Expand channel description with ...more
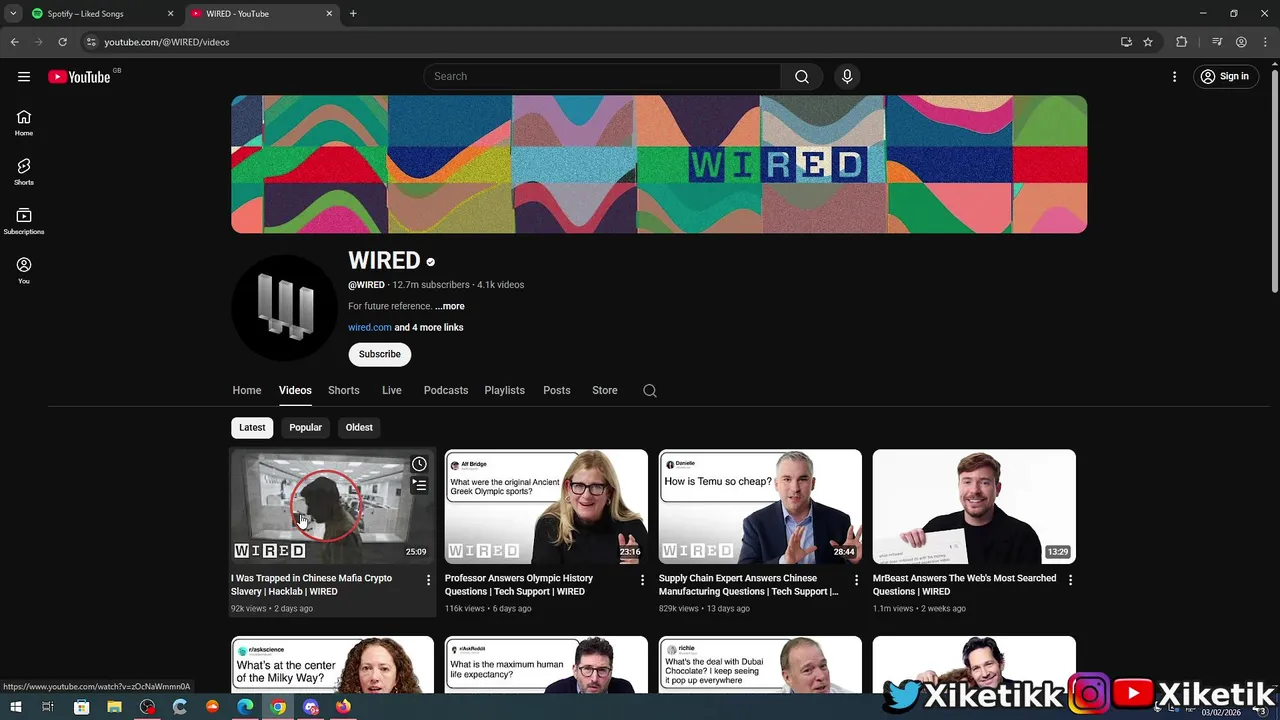This screenshot has height=720, width=1280. click(x=450, y=306)
